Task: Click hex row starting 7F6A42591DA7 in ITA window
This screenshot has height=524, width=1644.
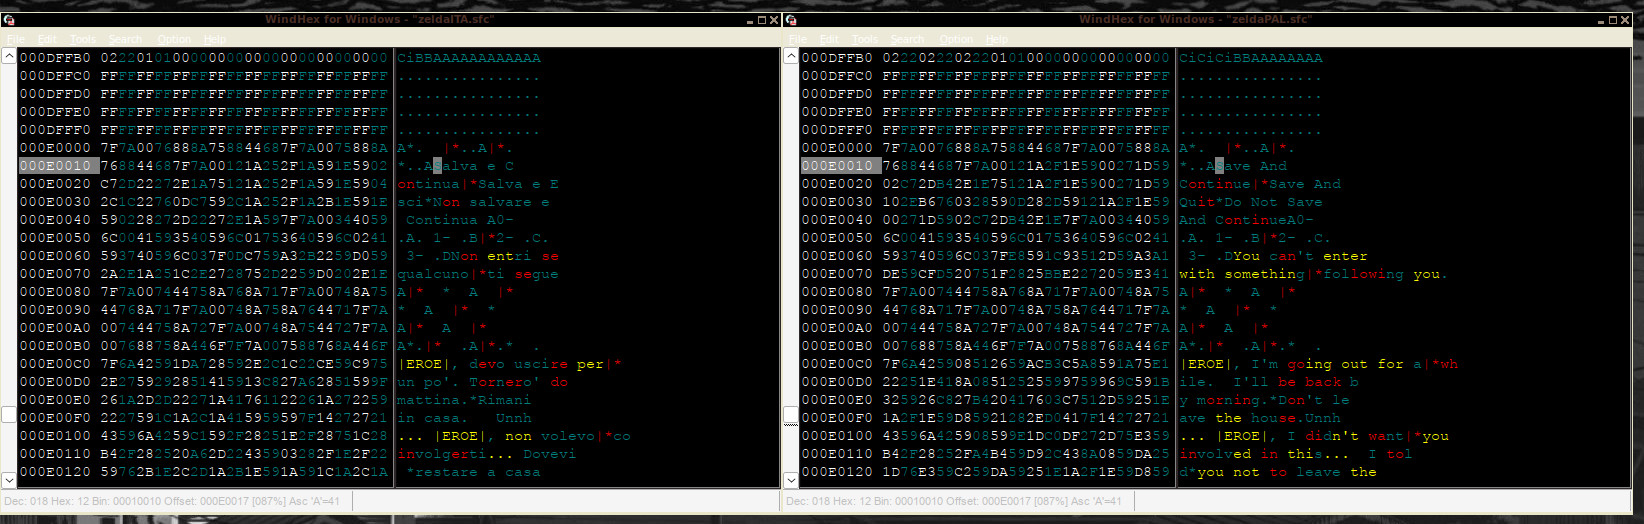Action: pyautogui.click(x=244, y=364)
